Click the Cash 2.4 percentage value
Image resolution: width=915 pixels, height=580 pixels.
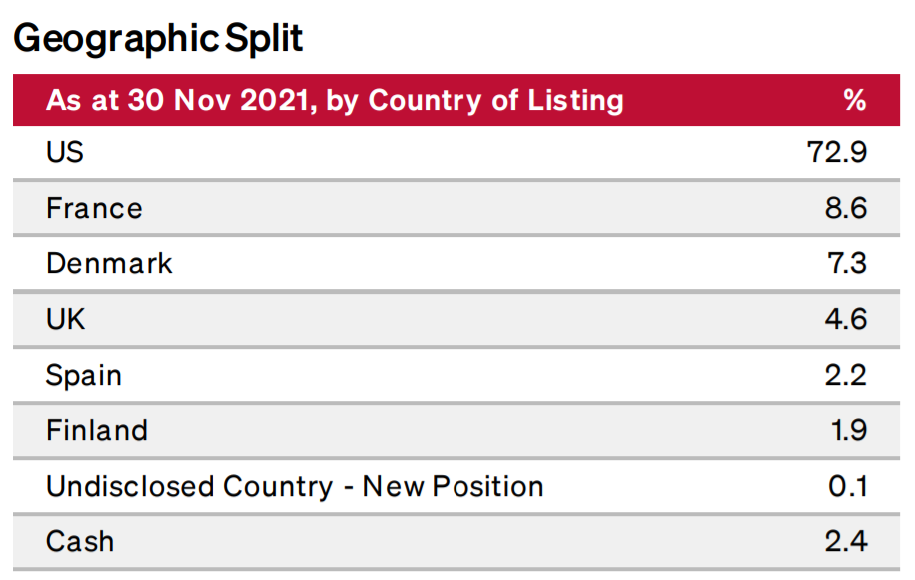click(x=846, y=541)
